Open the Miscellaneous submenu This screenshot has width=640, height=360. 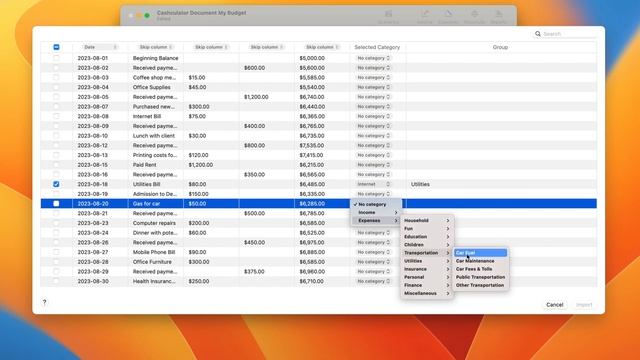[427, 293]
